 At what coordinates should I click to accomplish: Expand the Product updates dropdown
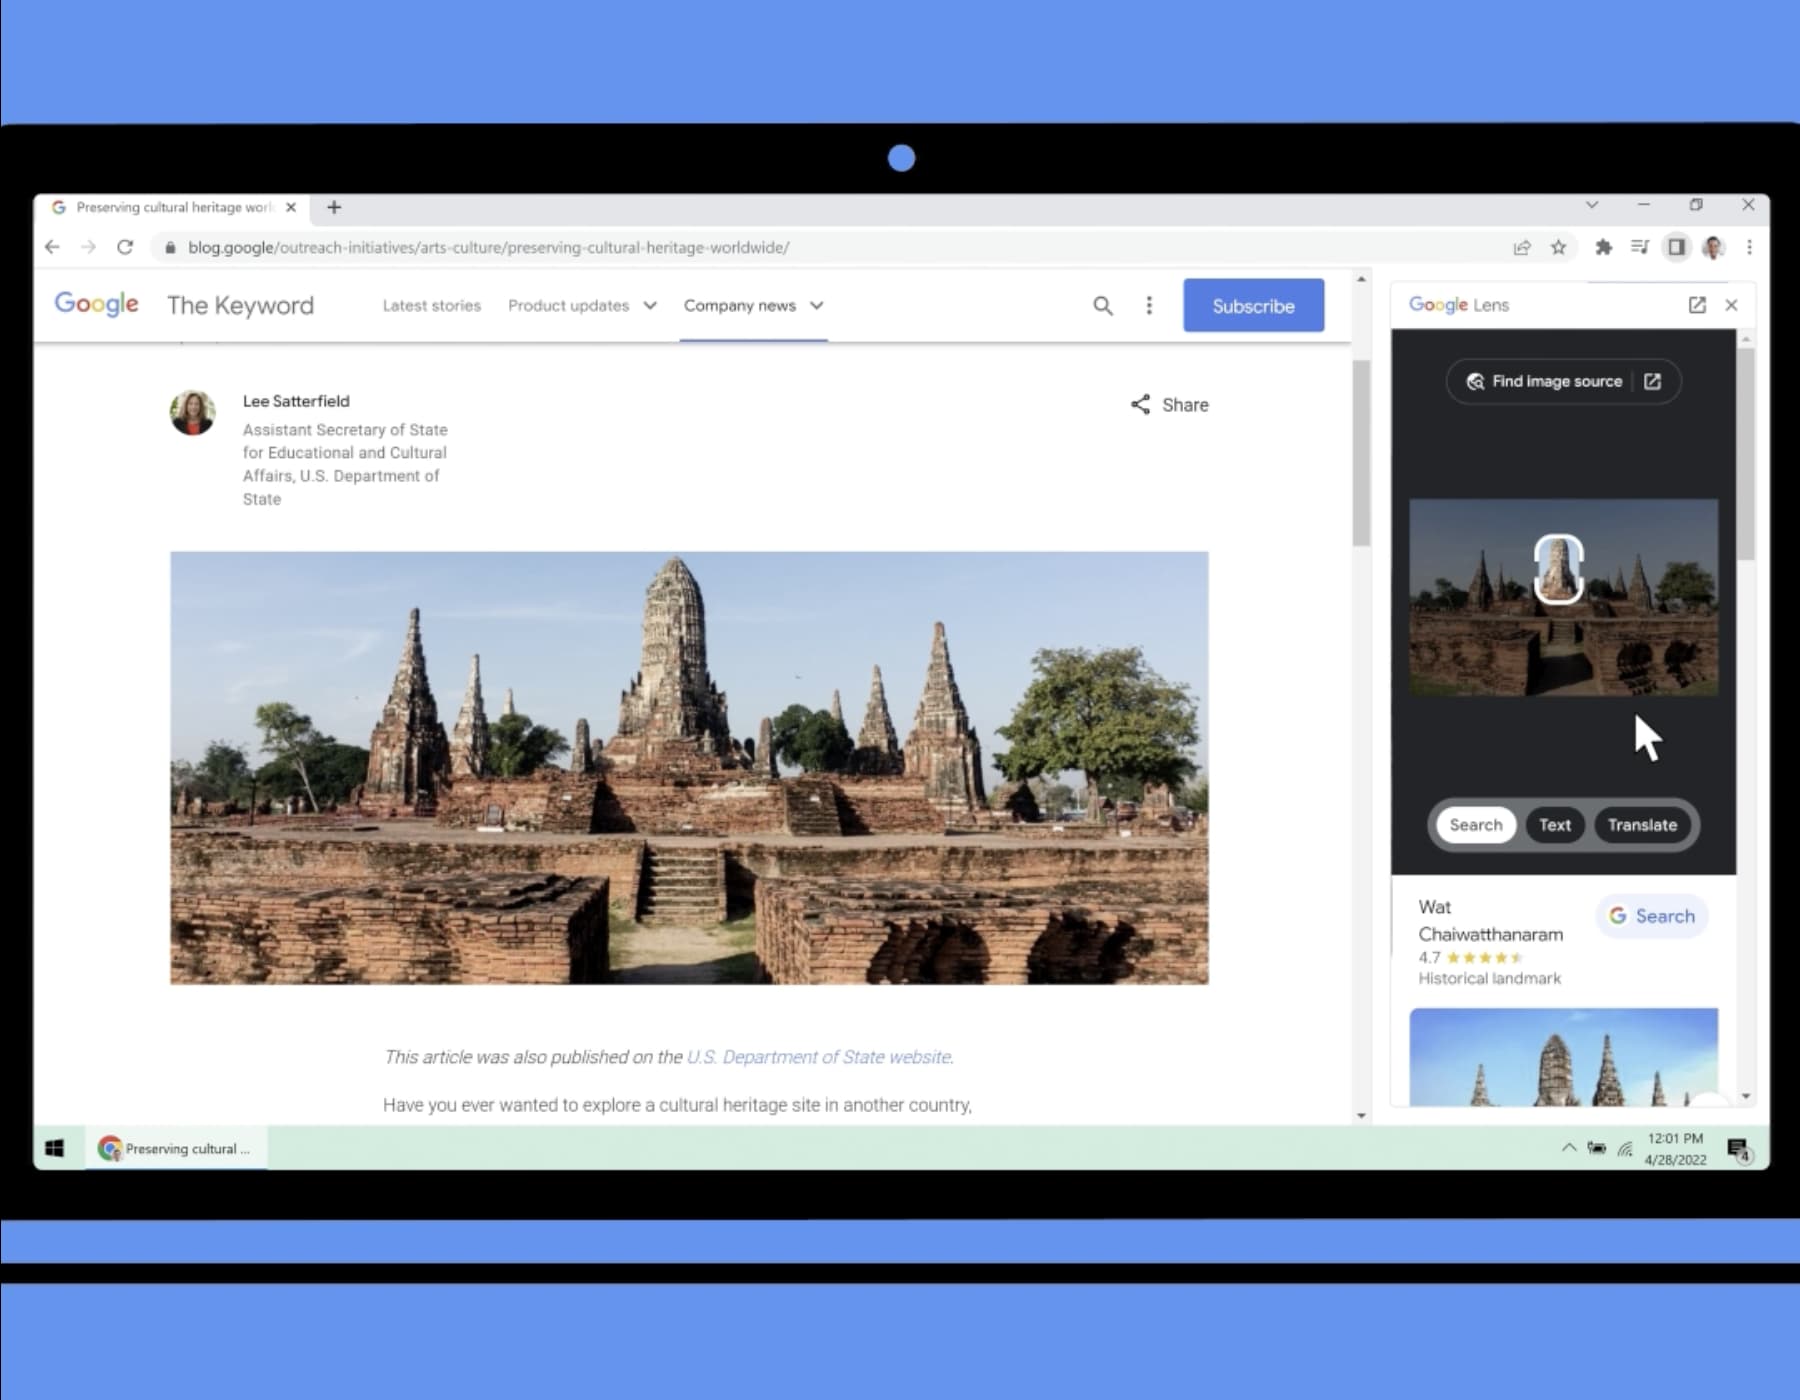point(651,306)
